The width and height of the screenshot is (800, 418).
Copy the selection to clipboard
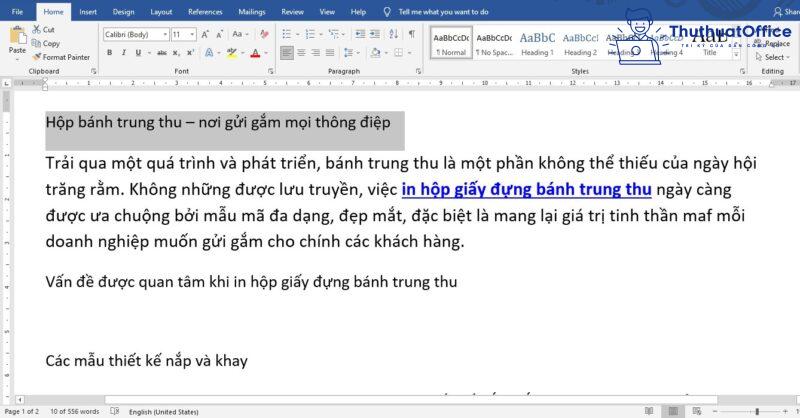click(45, 43)
